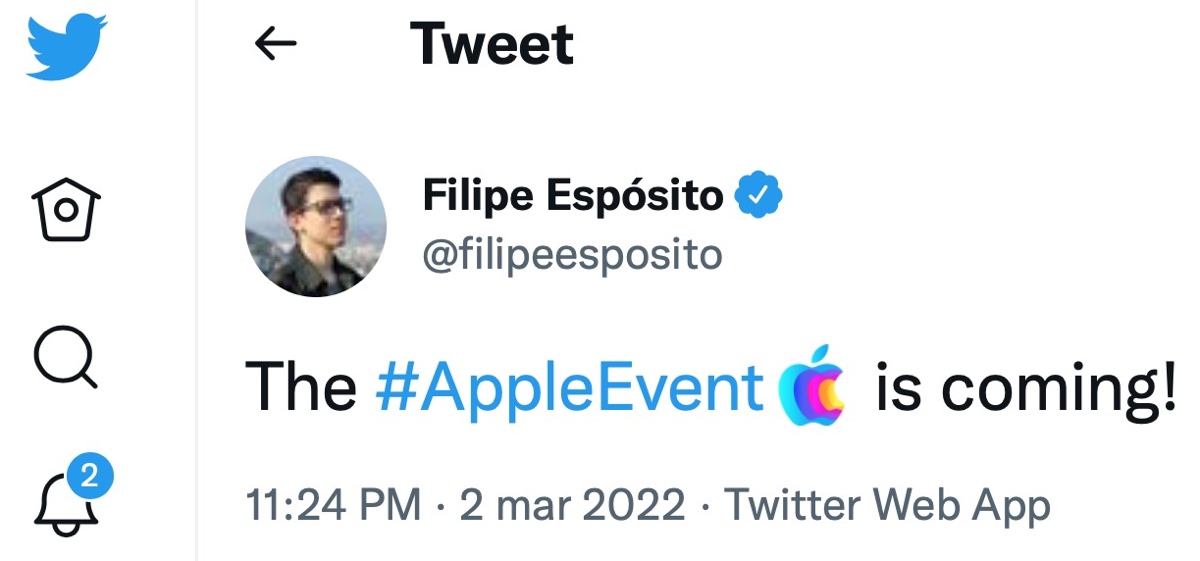The width and height of the screenshot is (1200, 561).
Task: Click the Twitter Web App source label
Action: pyautogui.click(x=887, y=504)
